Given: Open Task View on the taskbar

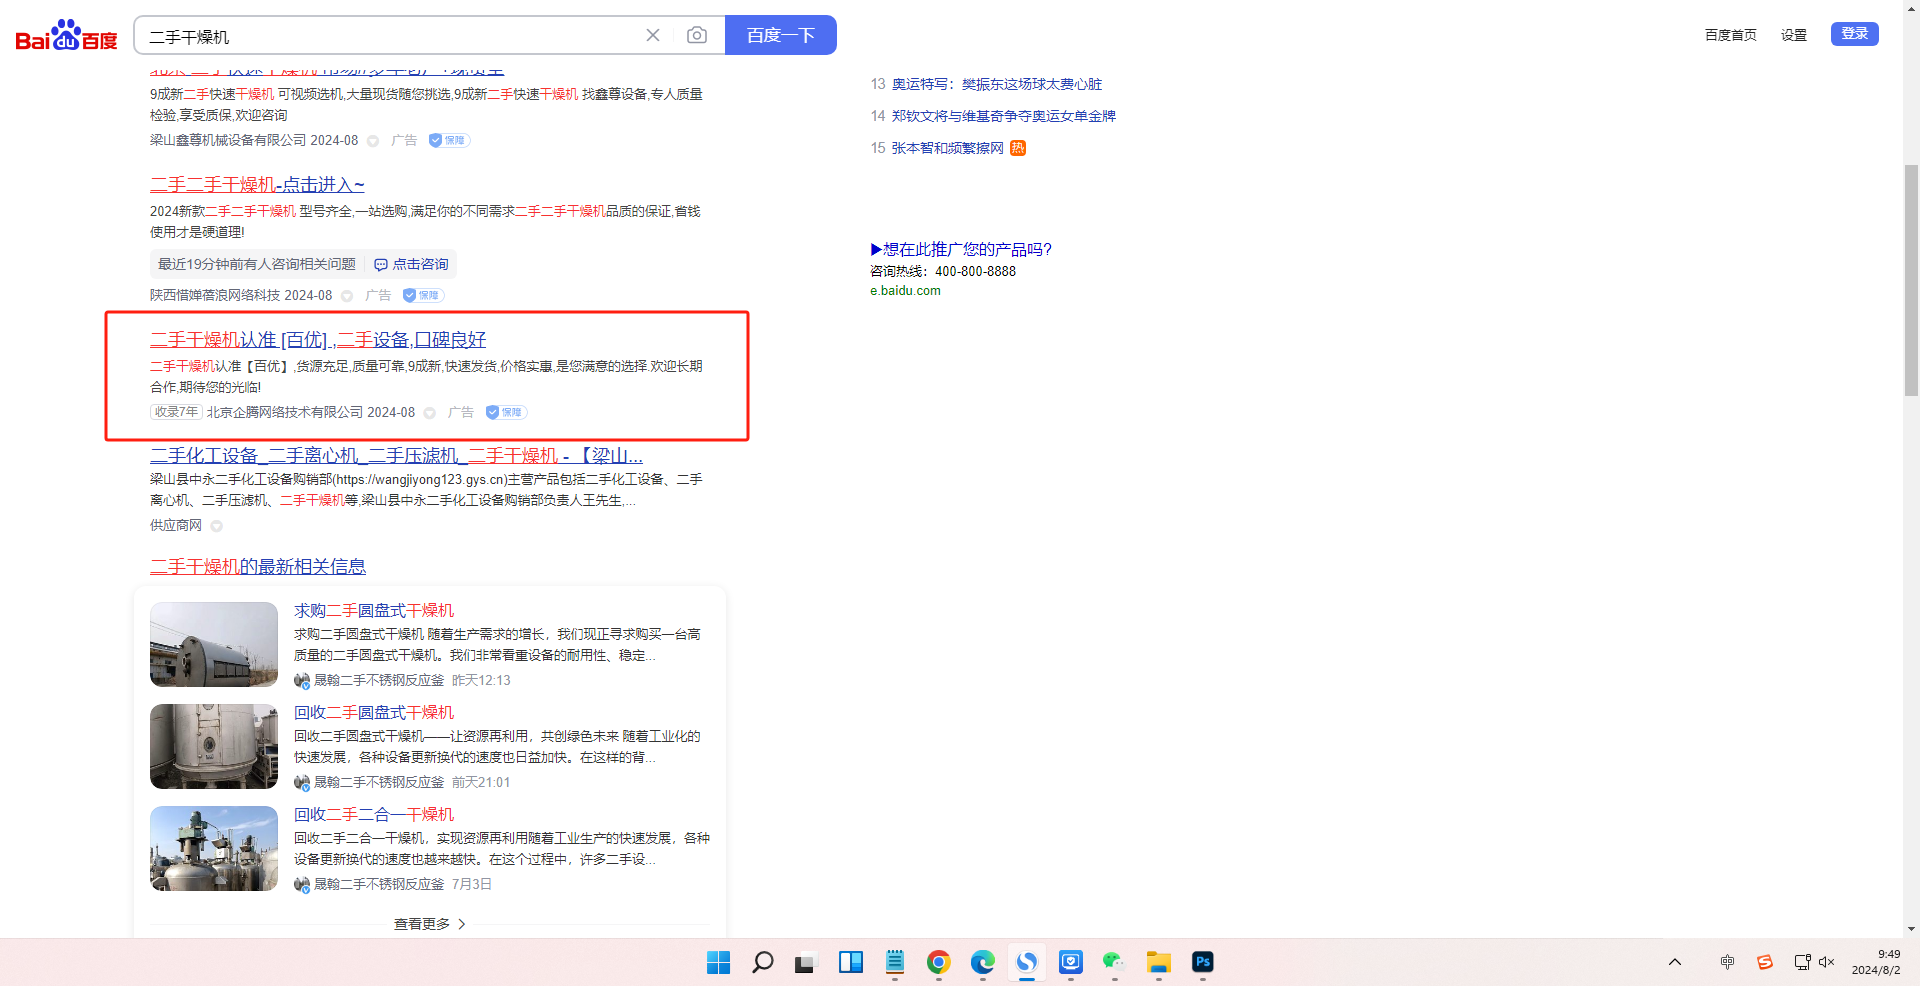Looking at the screenshot, I should pyautogui.click(x=806, y=962).
